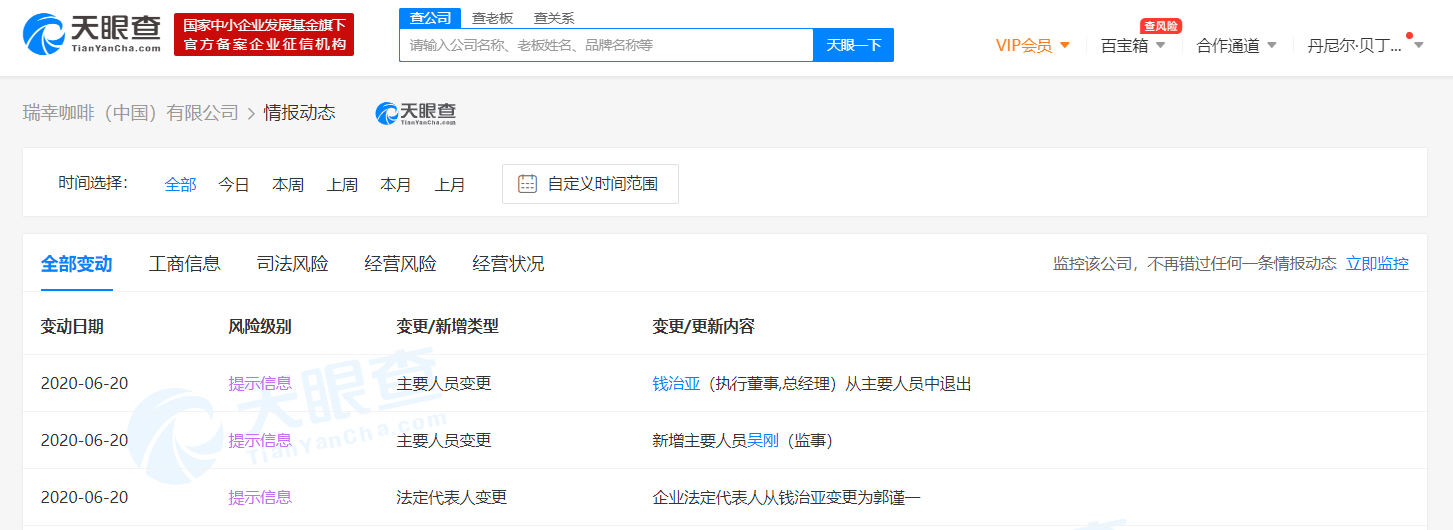Open the user account menu 丹尼尔·贝丁
This screenshot has height=530, width=1453.
tap(1364, 45)
